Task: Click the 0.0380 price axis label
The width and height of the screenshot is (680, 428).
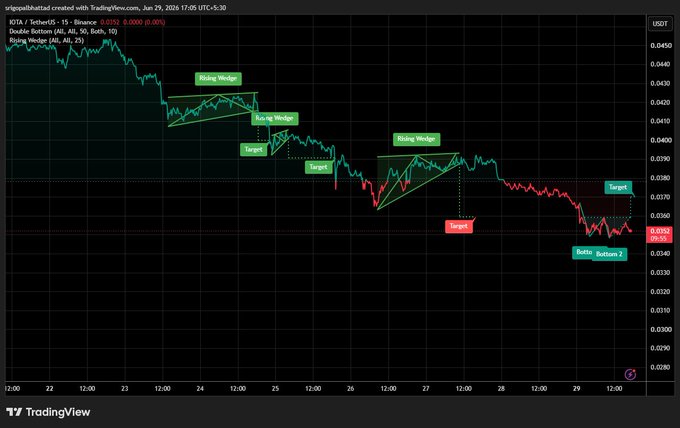Action: tap(660, 178)
